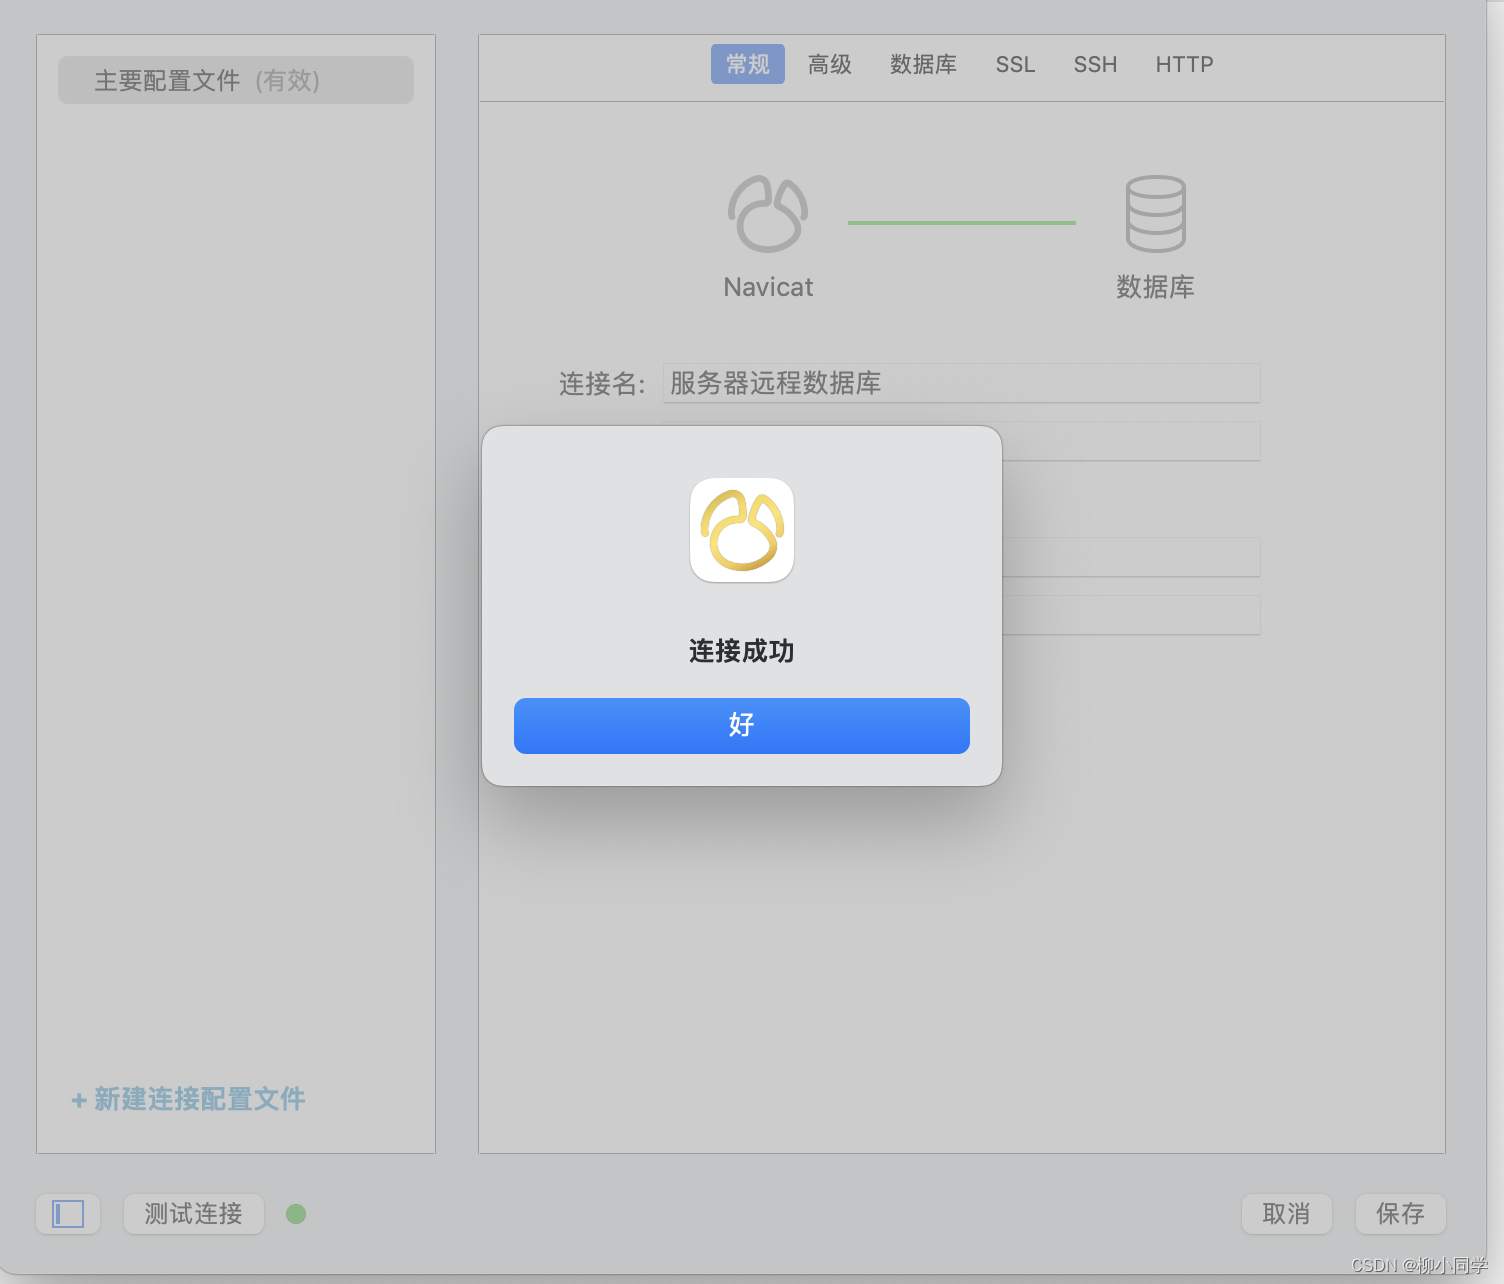Click the 连接名: field label
The width and height of the screenshot is (1504, 1284).
[603, 383]
